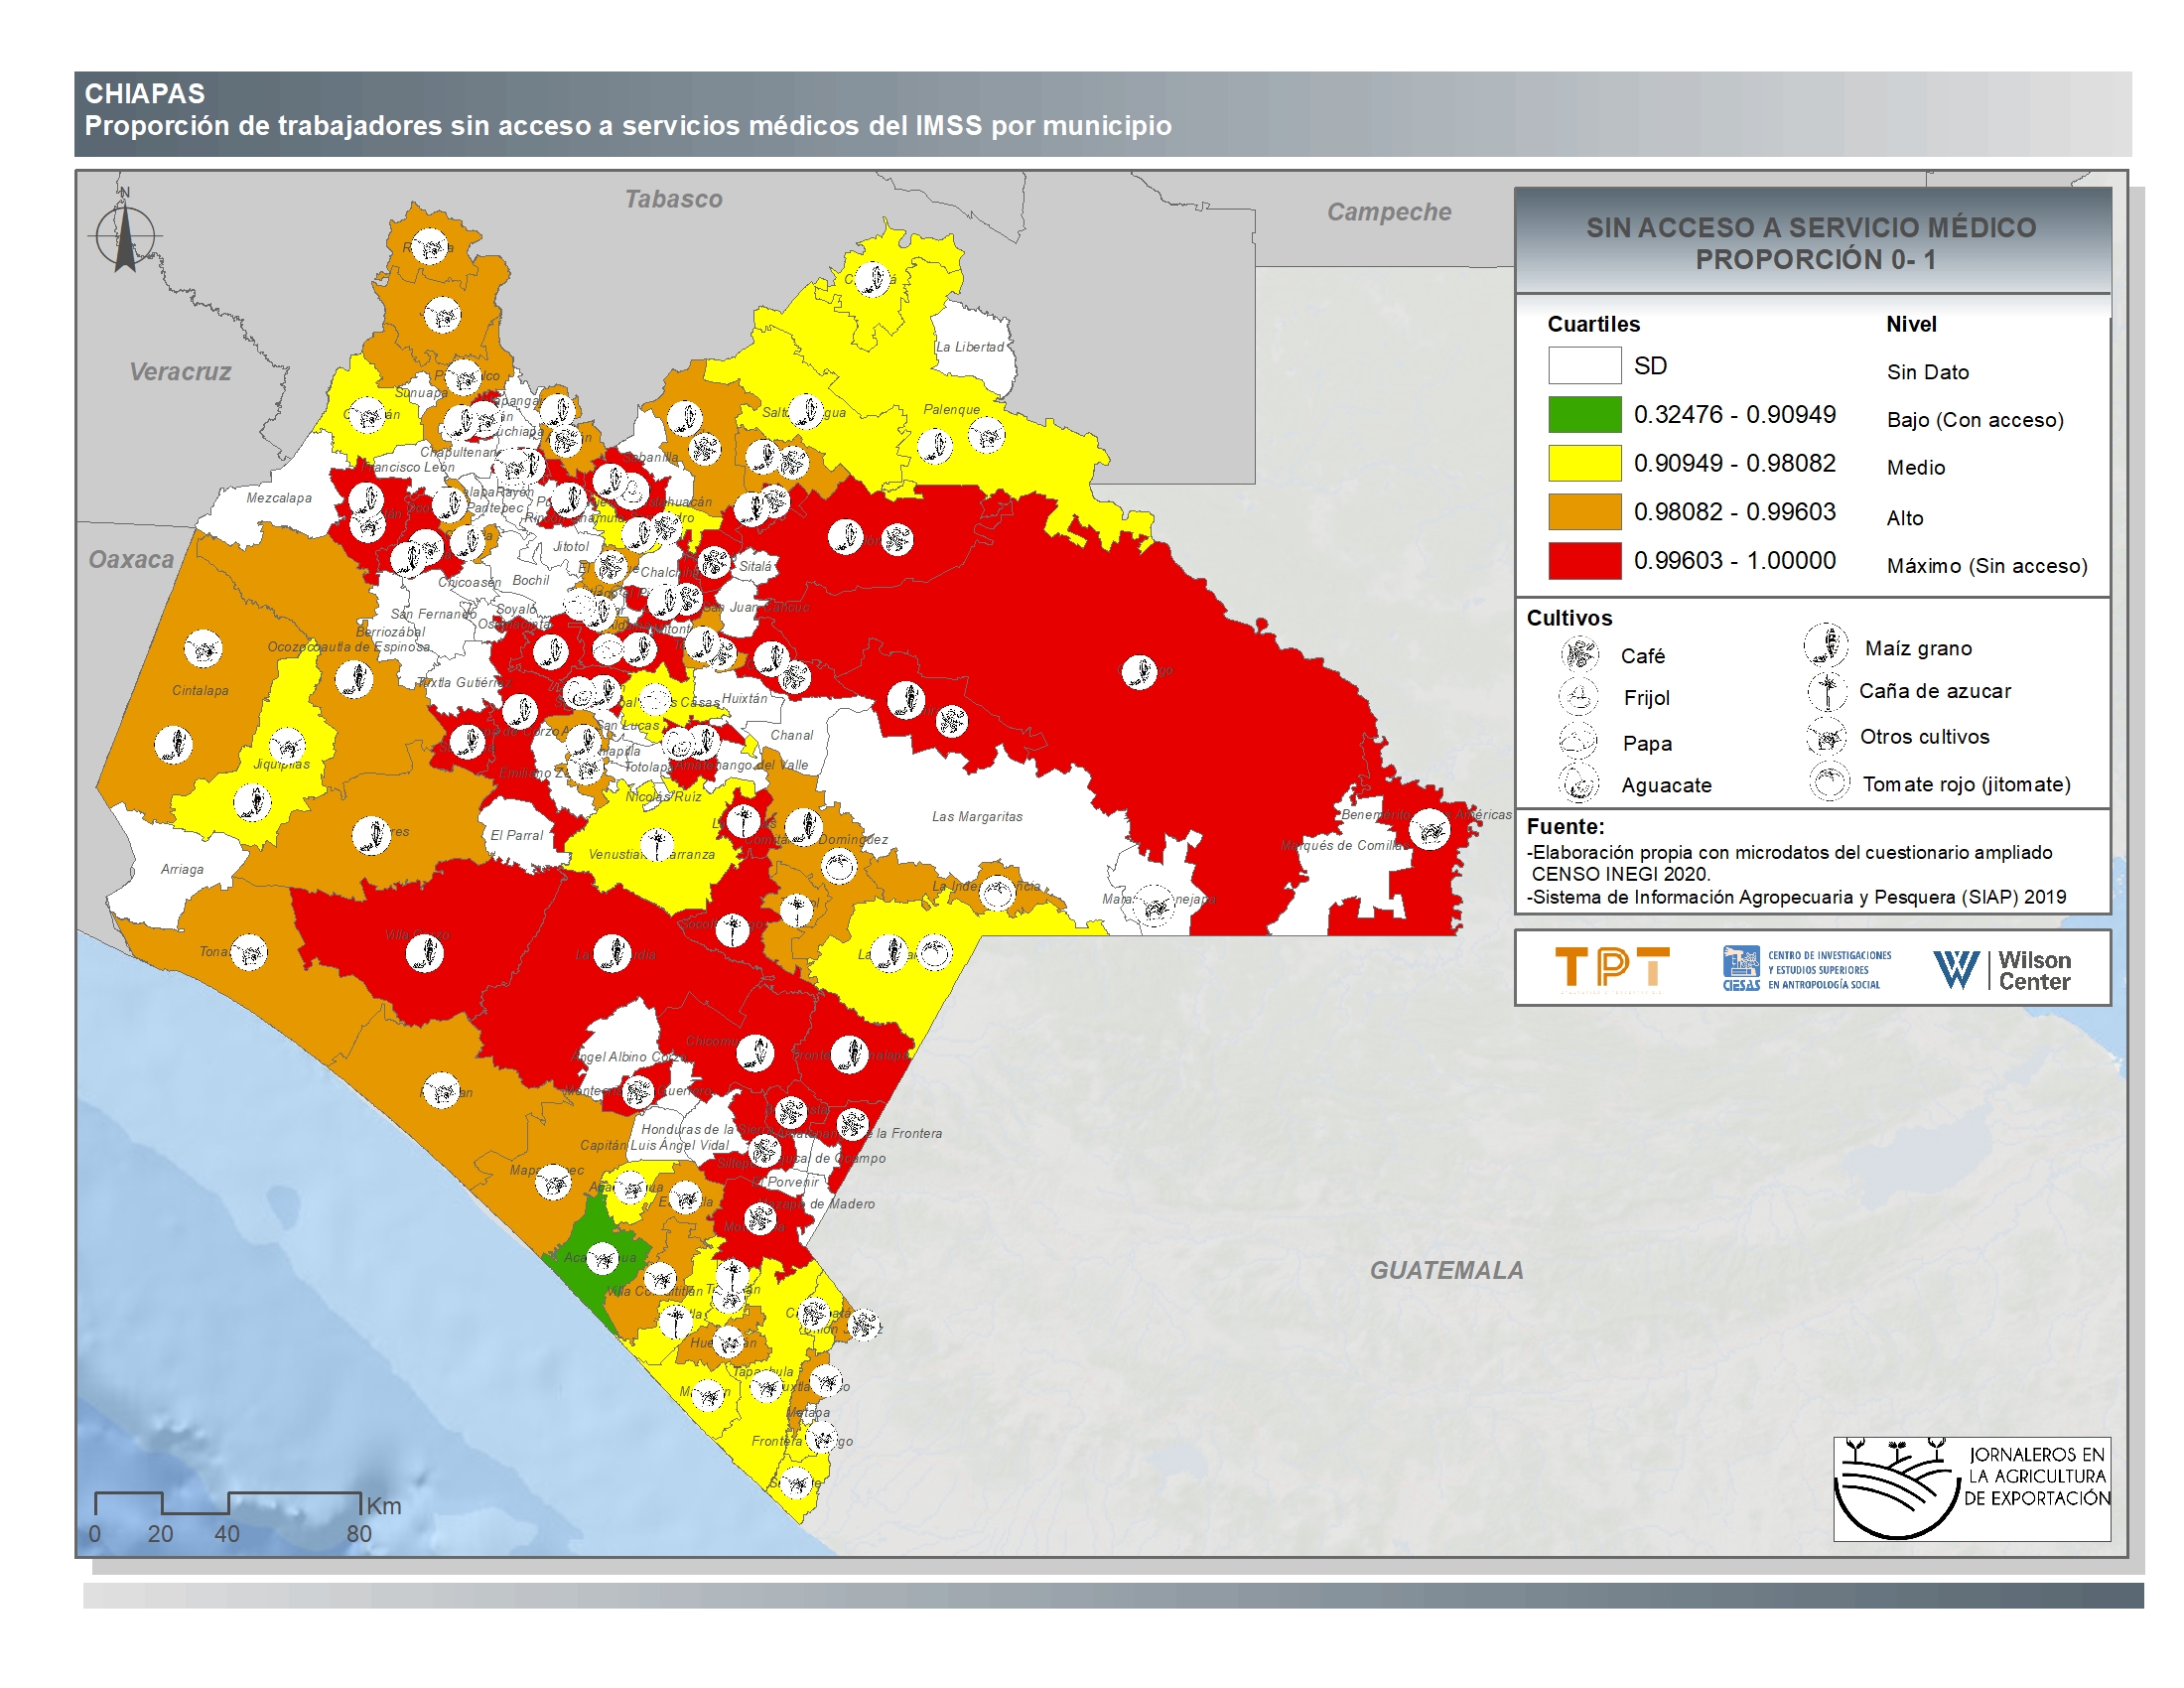Screen dimensions: 2184x1688
Task: Click the Otros cultivos legend icon
Action: 1826,737
